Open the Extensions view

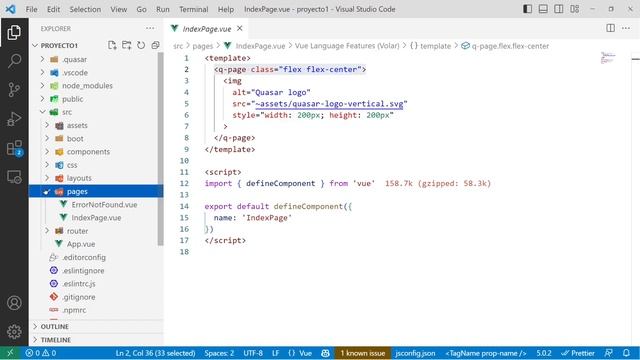[x=14, y=148]
